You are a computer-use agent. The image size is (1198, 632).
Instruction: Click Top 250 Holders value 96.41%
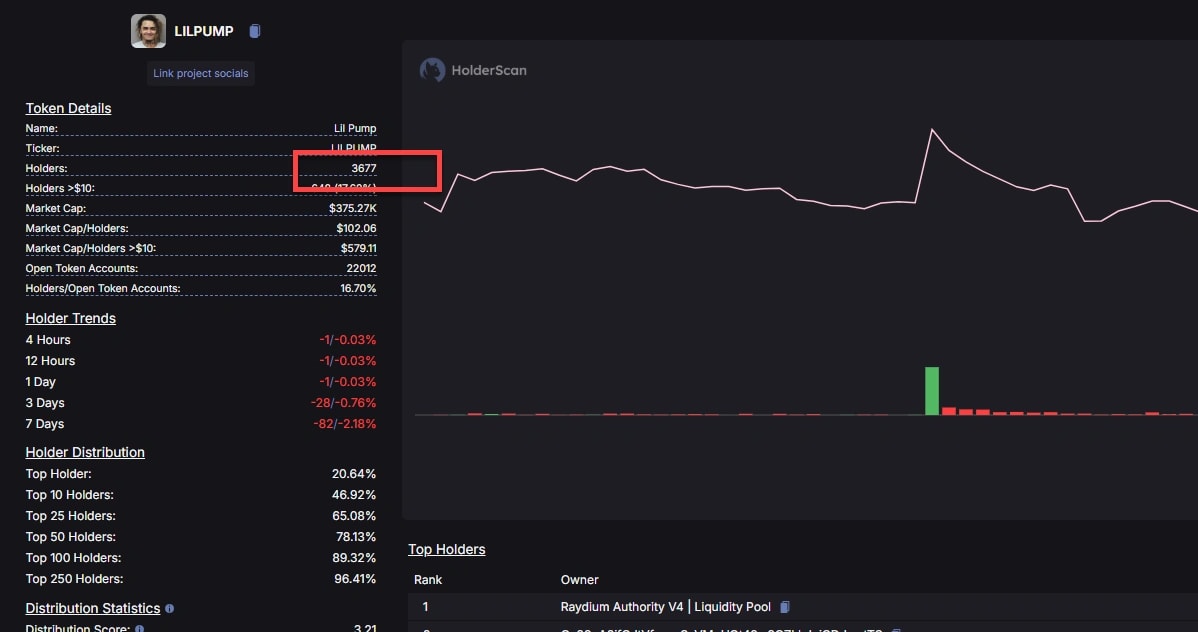(x=355, y=579)
